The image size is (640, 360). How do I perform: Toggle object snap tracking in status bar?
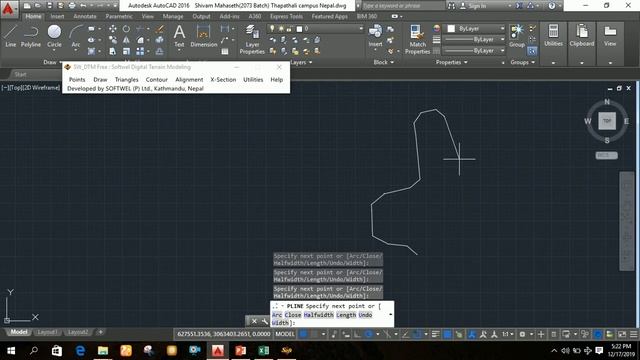pyautogui.click(x=406, y=334)
